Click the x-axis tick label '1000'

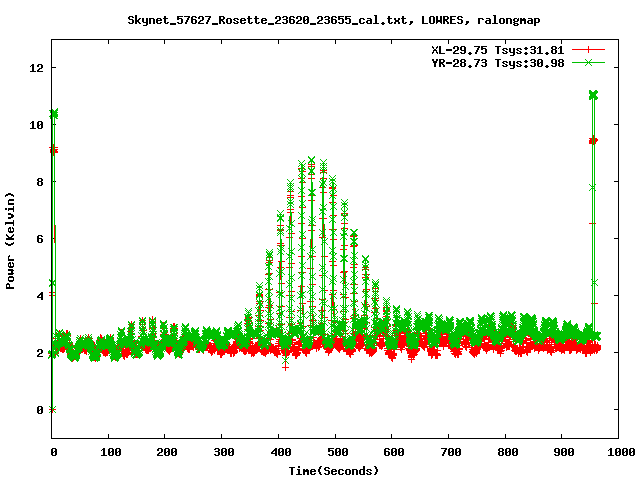[620, 452]
